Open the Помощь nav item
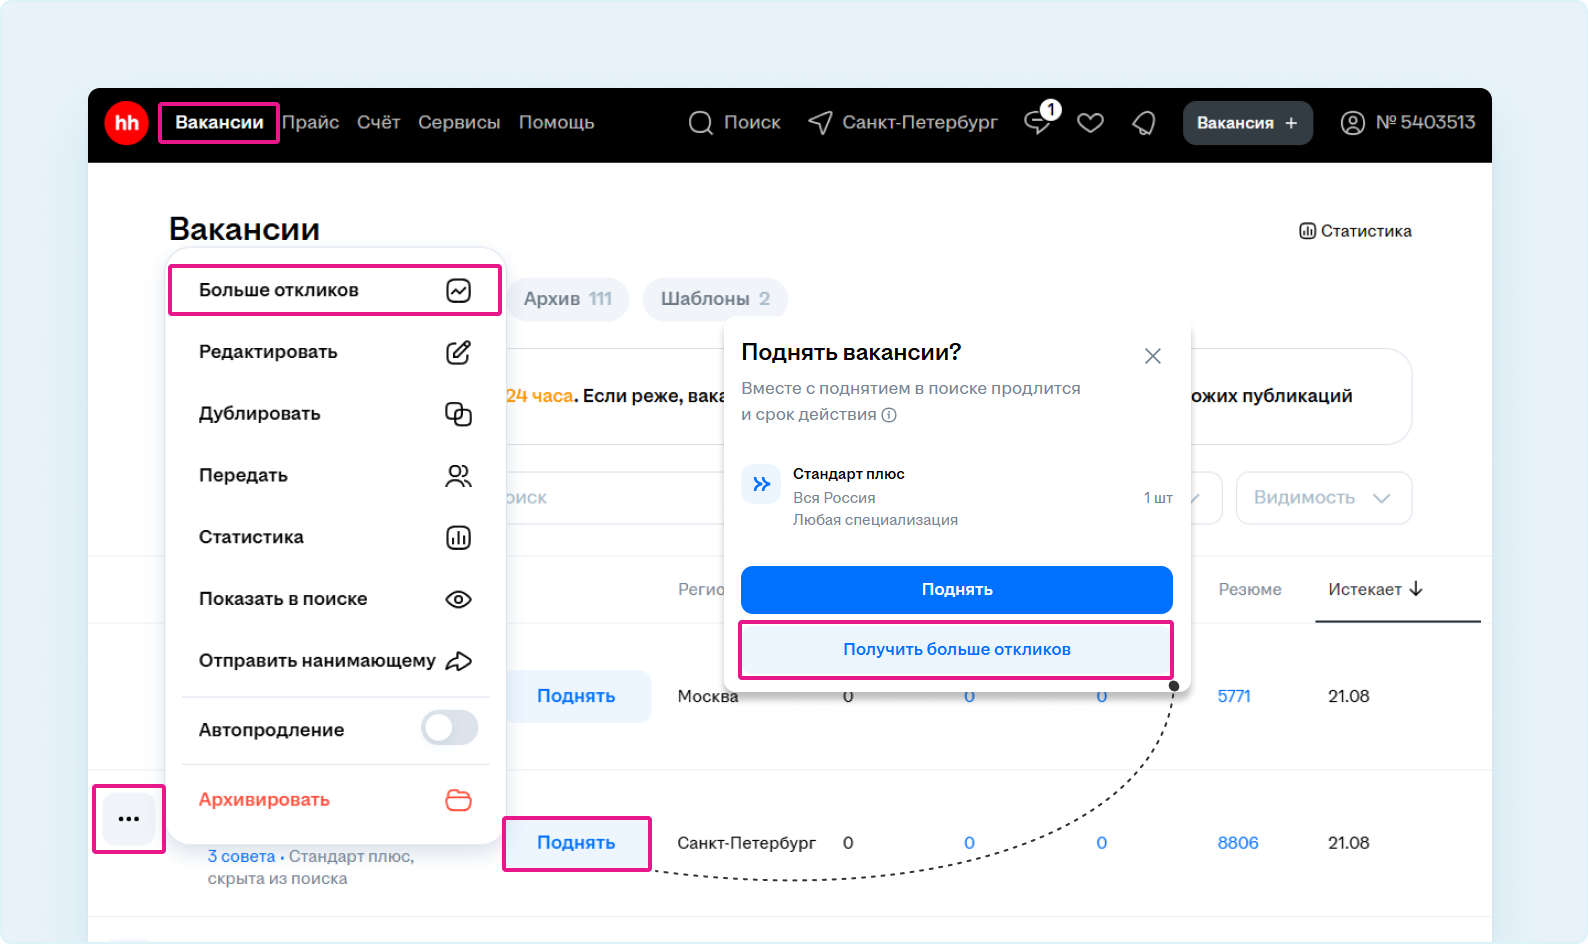 click(x=557, y=123)
